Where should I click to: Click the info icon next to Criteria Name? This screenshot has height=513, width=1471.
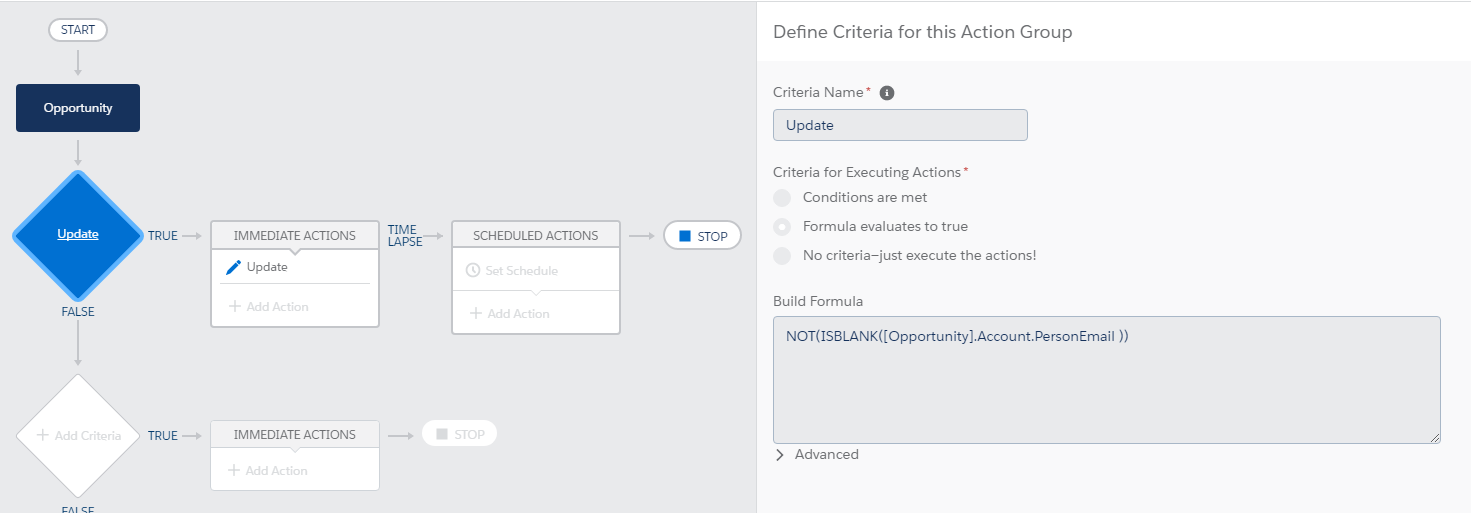886,93
